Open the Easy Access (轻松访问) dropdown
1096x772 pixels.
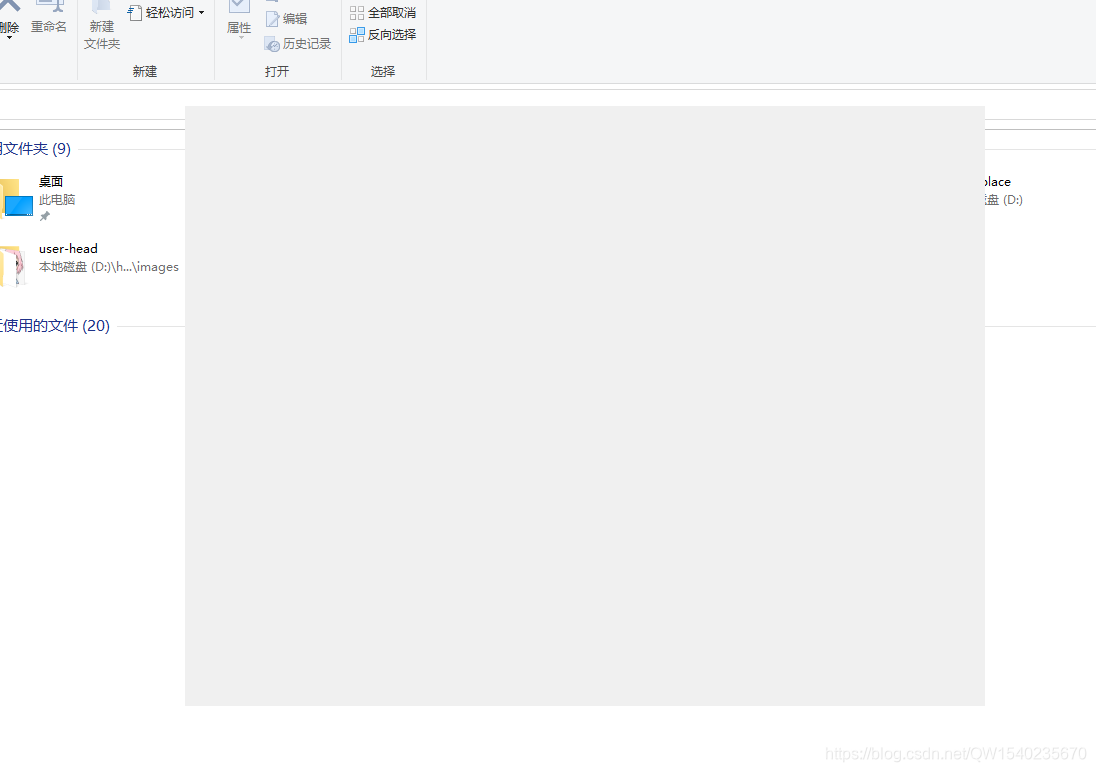click(x=166, y=13)
